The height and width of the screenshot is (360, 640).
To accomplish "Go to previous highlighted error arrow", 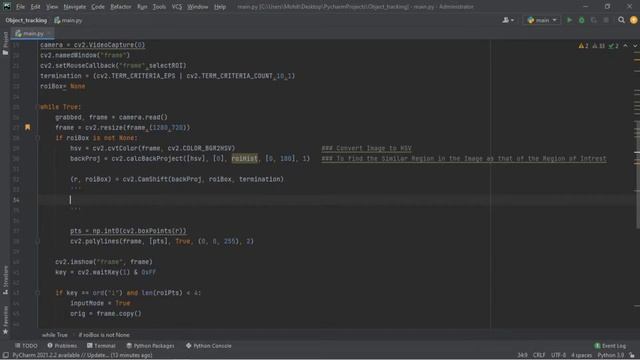I will tap(625, 46).
